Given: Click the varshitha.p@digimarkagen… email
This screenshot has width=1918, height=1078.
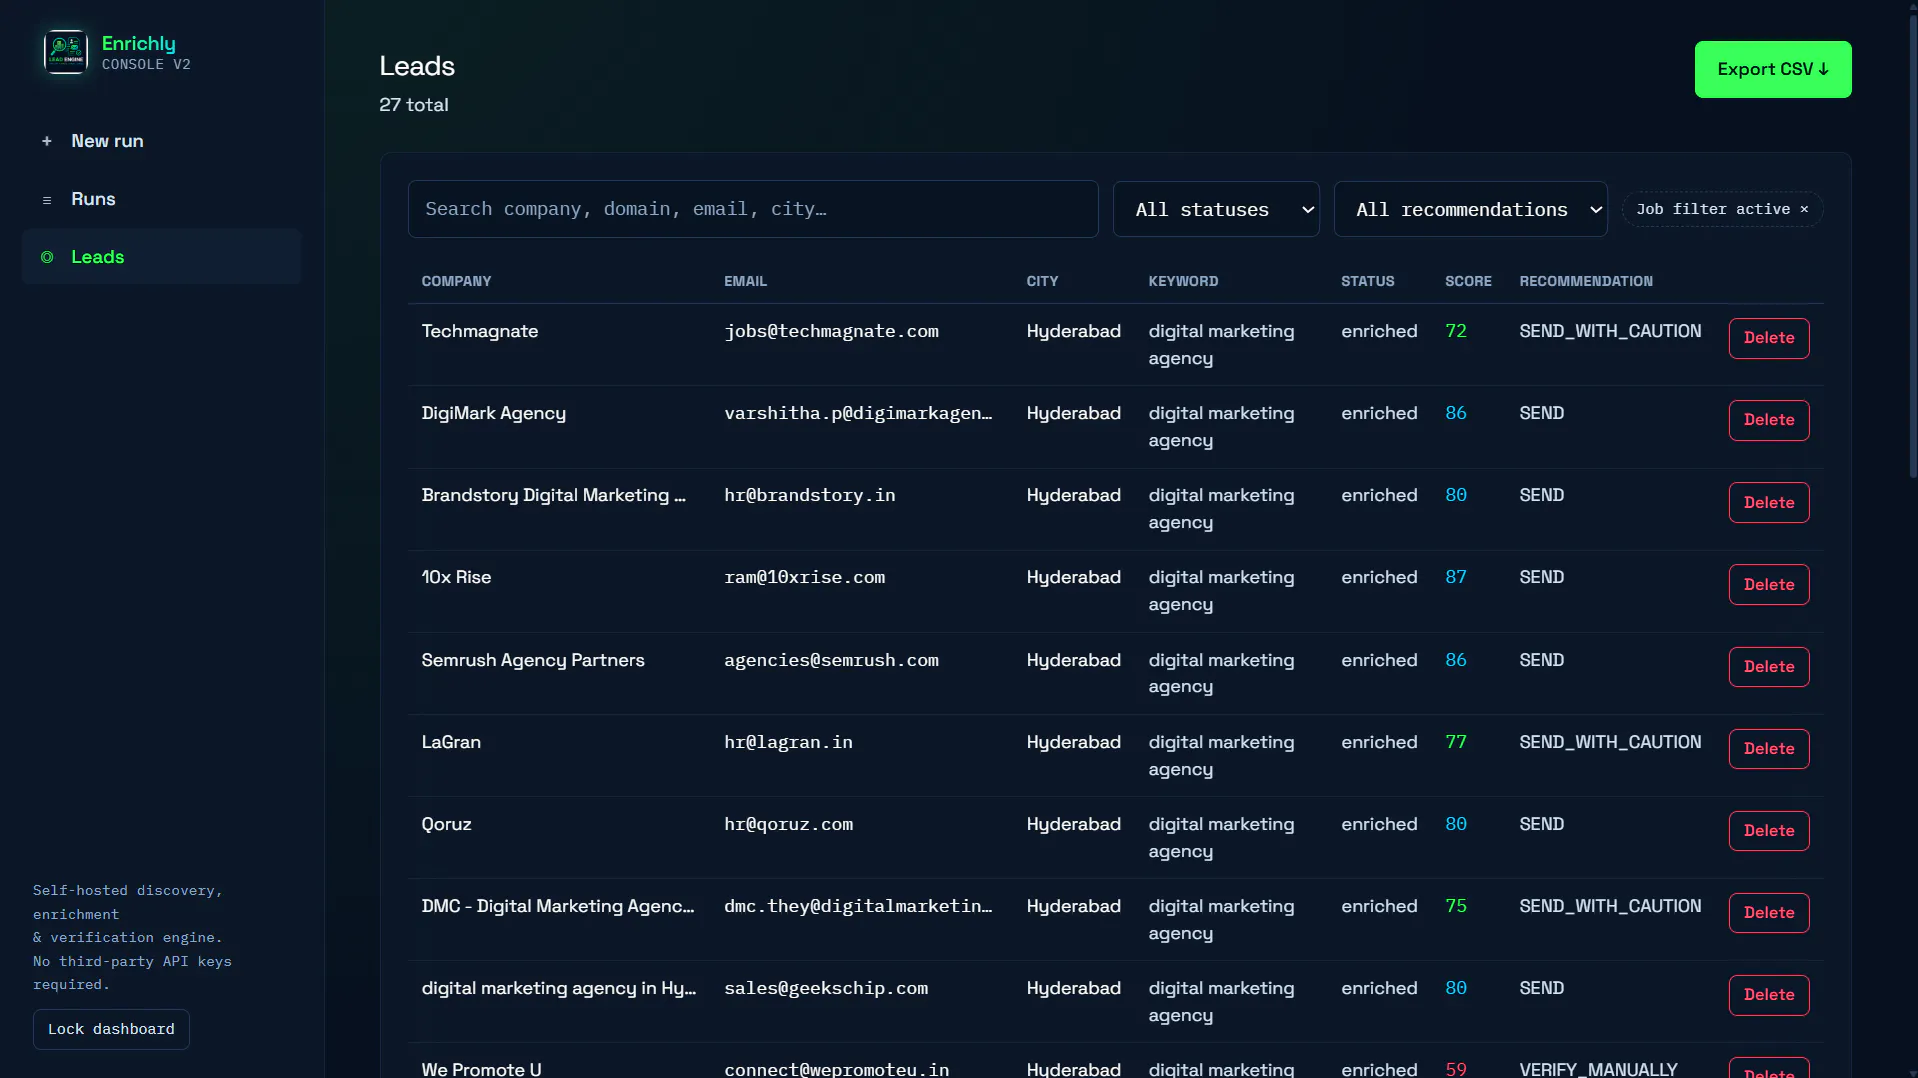Looking at the screenshot, I should click(x=858, y=413).
